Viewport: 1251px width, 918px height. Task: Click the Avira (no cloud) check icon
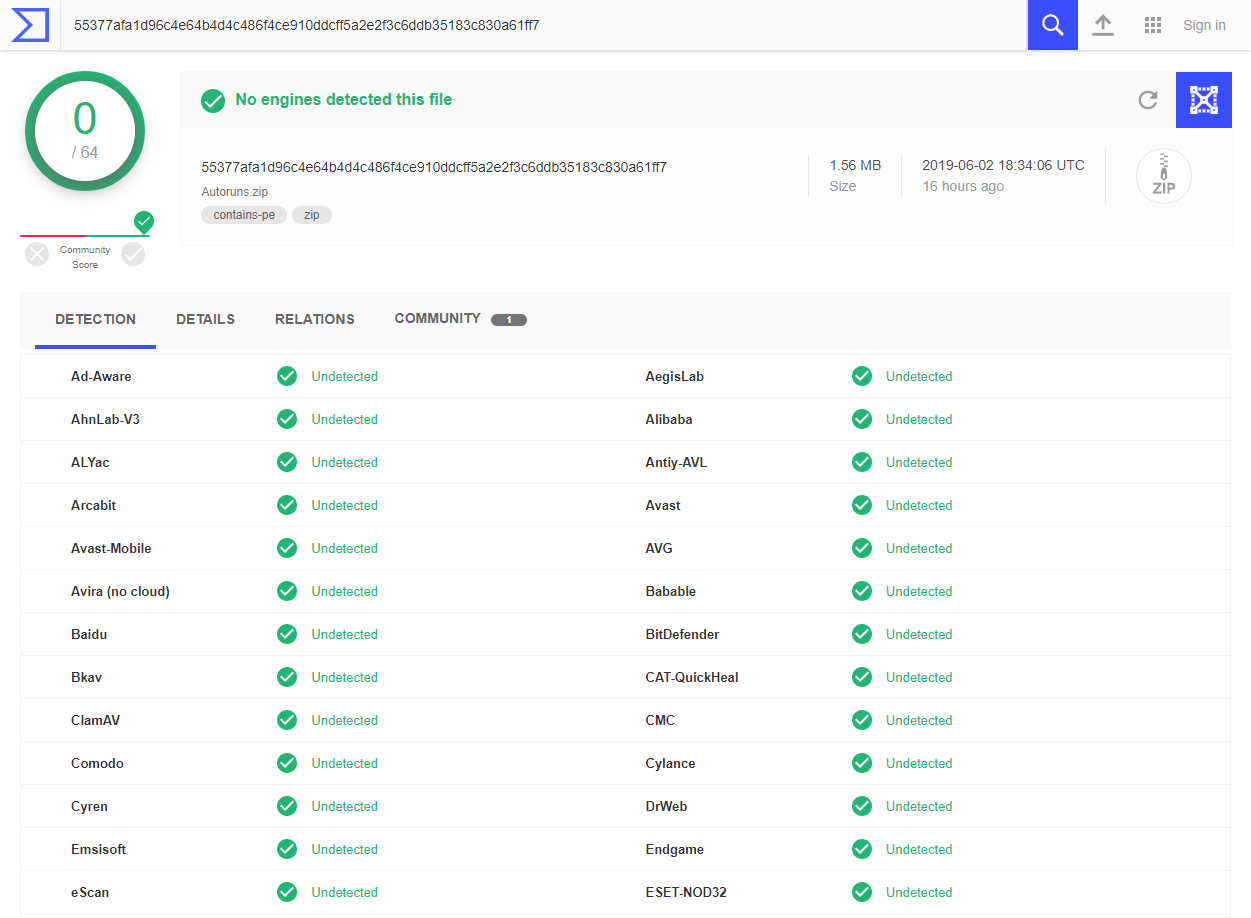pos(287,591)
